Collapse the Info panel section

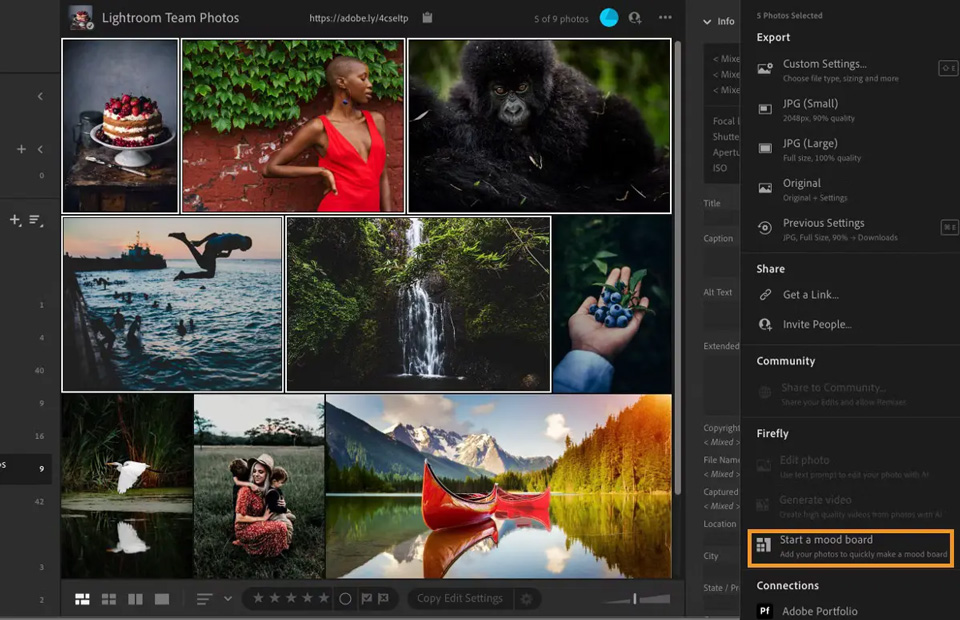coord(707,21)
